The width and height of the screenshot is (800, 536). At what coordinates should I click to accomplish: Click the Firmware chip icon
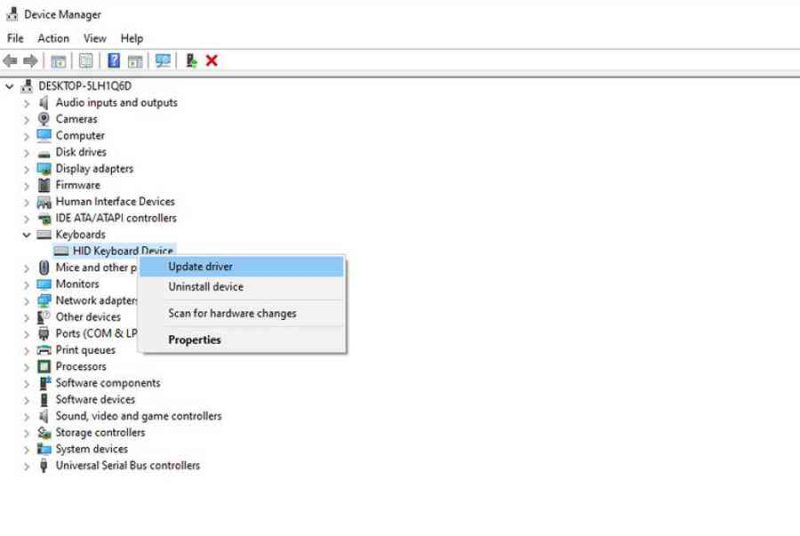click(x=44, y=185)
